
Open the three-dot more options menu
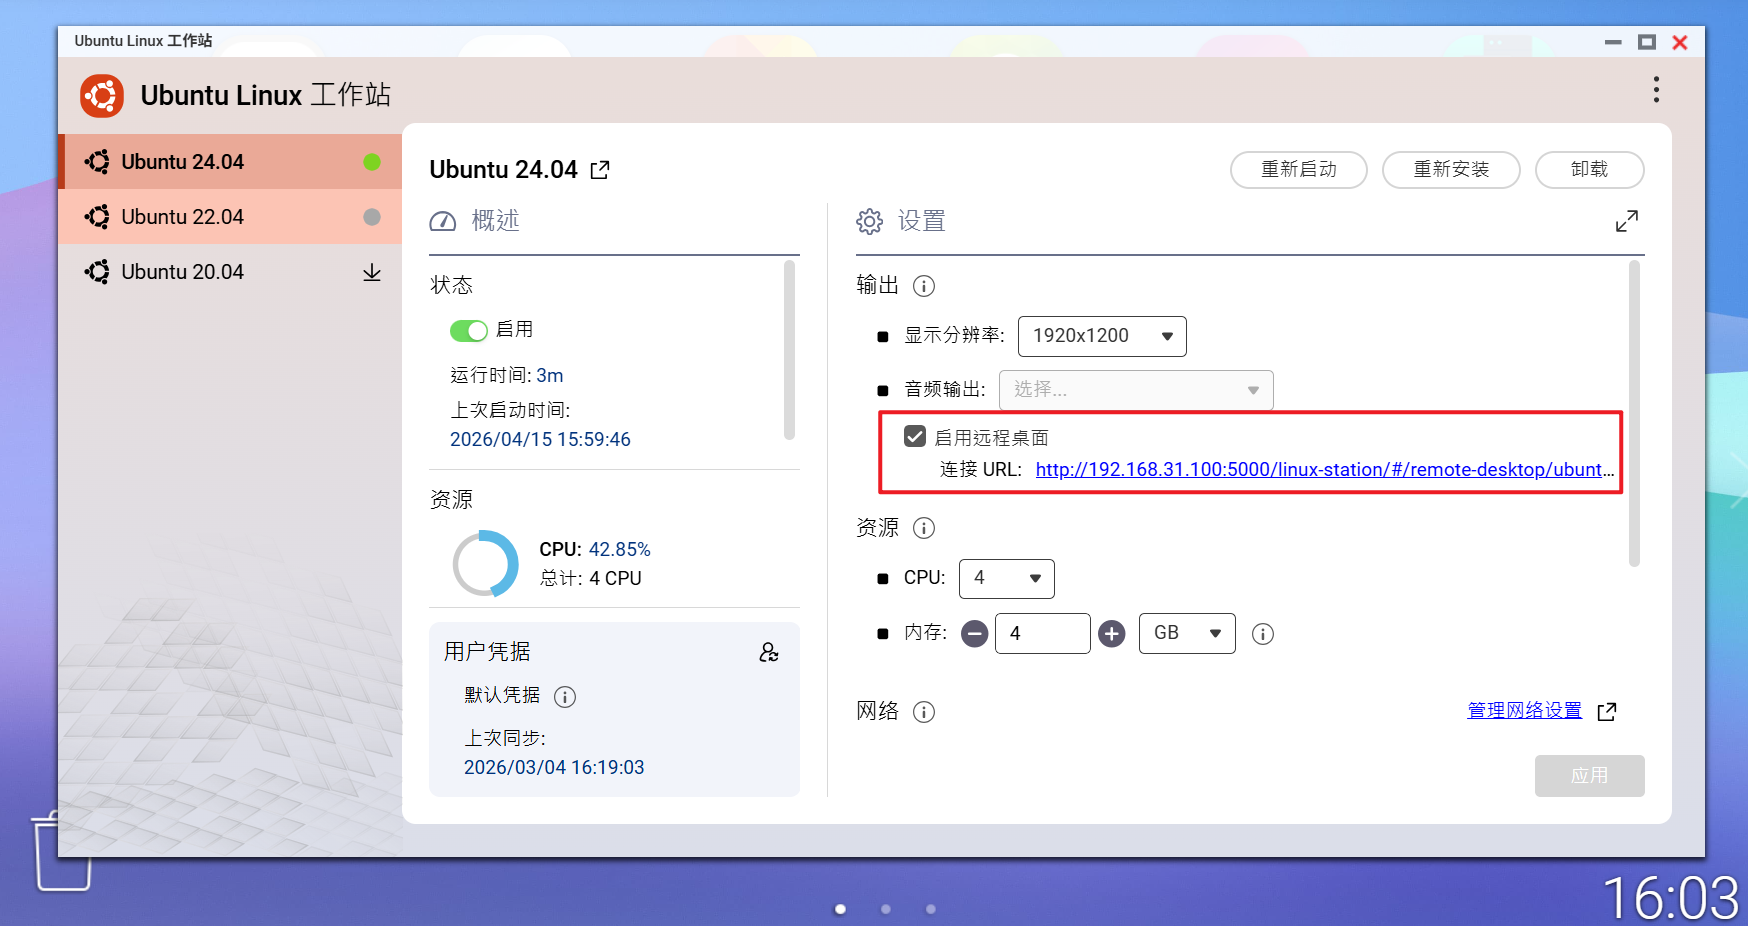[x=1656, y=90]
